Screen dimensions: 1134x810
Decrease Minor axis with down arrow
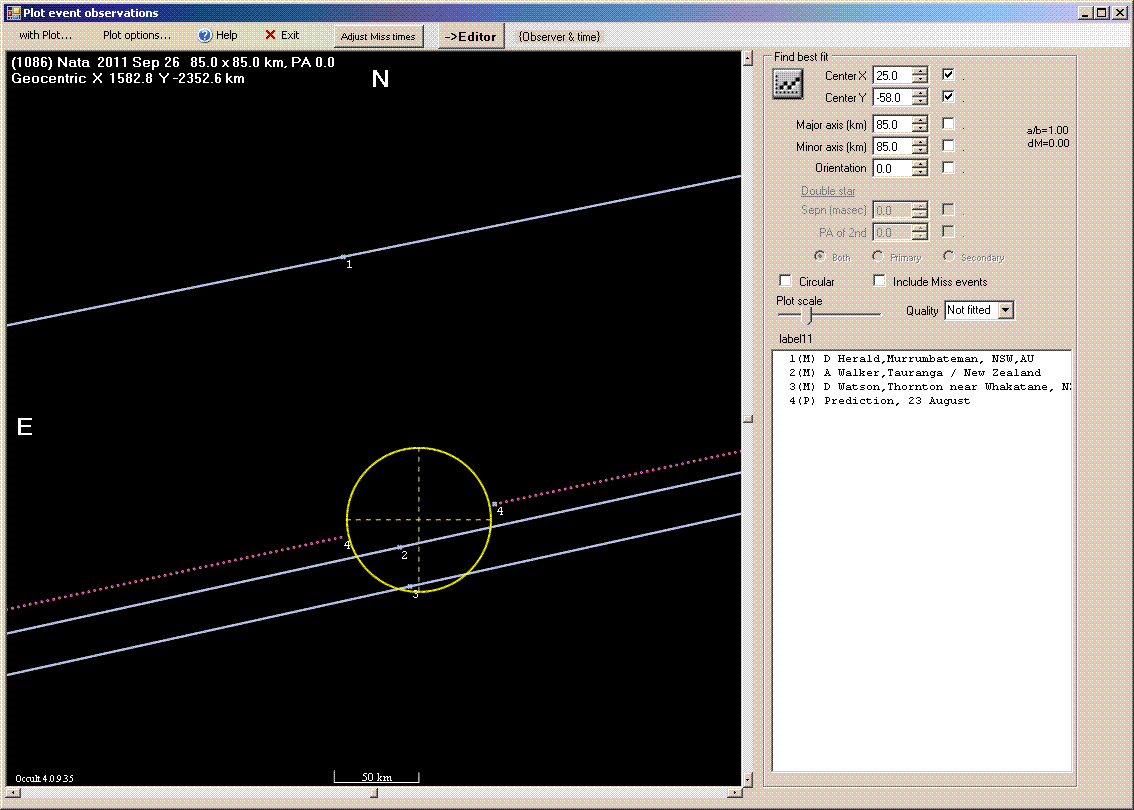point(919,150)
